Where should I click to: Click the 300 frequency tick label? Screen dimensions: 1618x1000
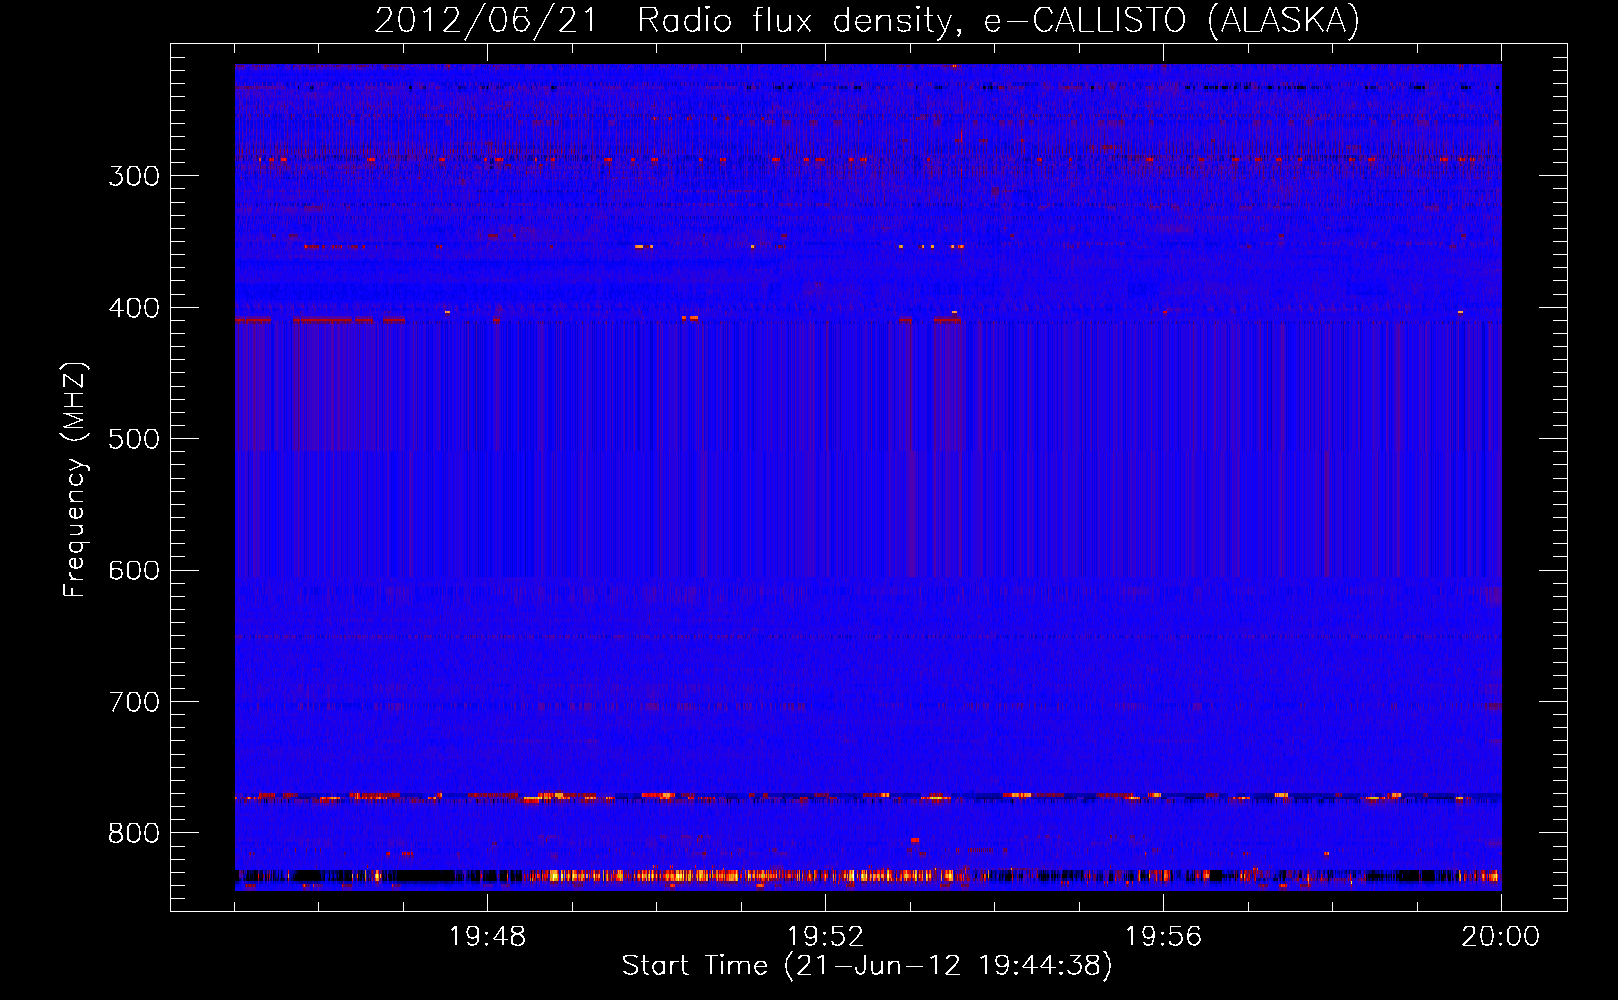(134, 176)
